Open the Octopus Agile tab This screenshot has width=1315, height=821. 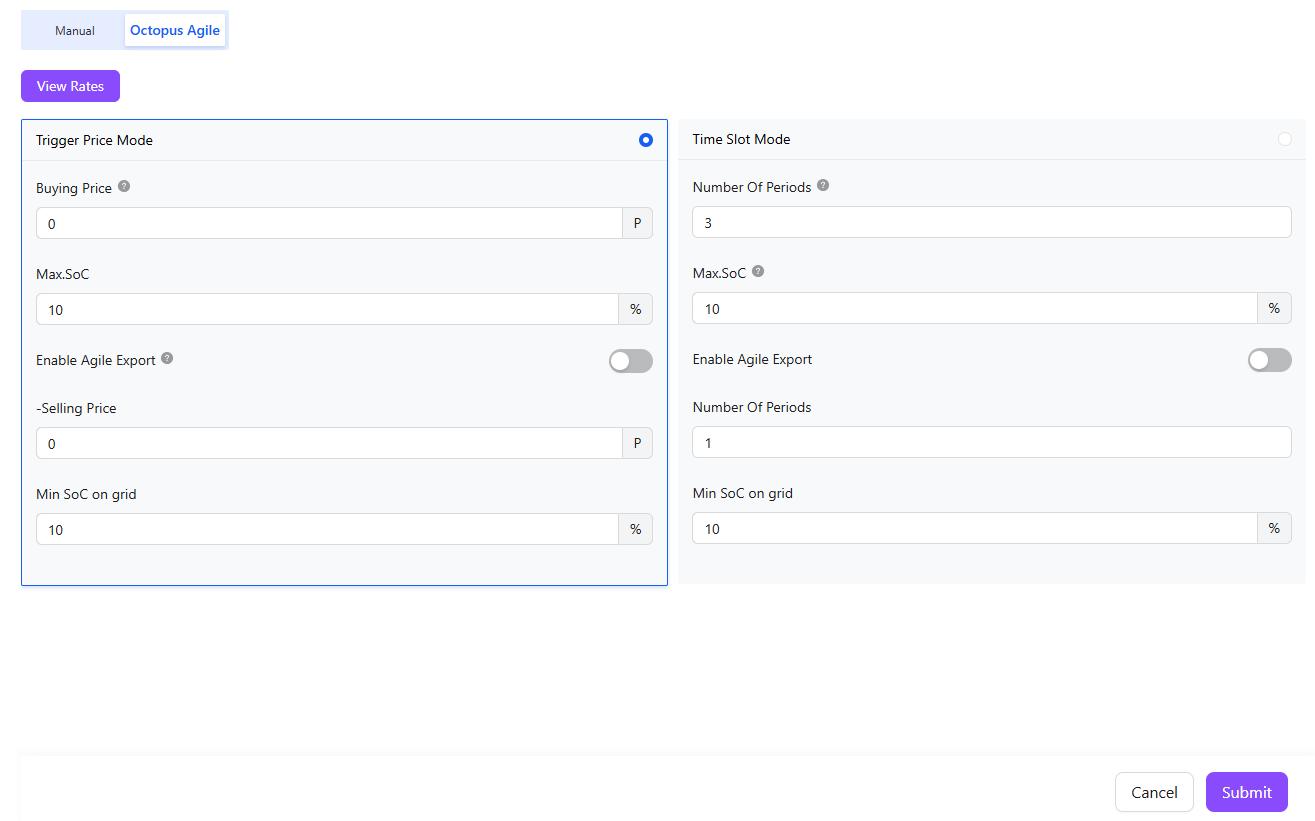(175, 31)
